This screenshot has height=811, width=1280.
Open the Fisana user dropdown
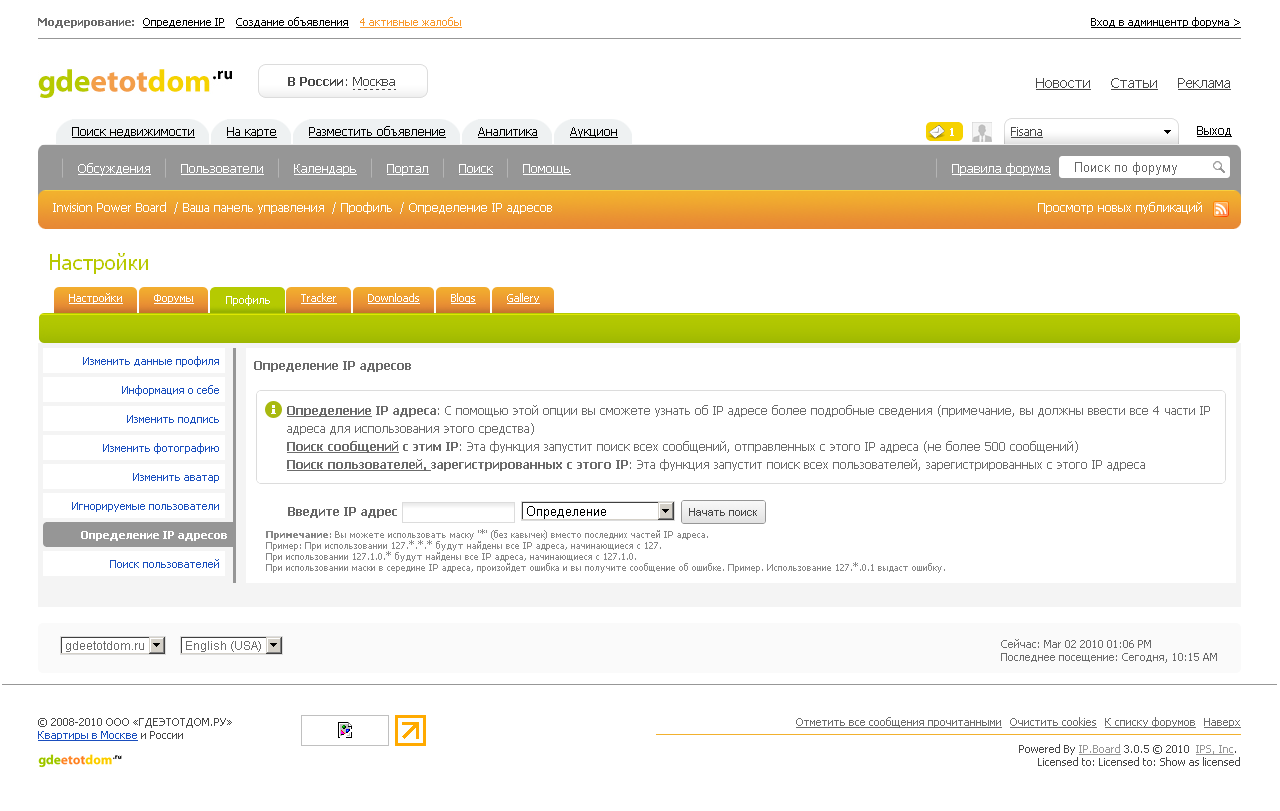(1091, 132)
